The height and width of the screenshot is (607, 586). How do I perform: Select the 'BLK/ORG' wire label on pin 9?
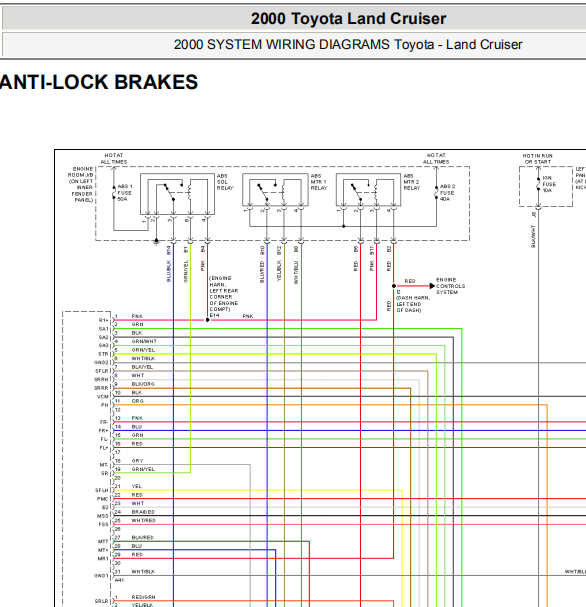pyautogui.click(x=143, y=384)
